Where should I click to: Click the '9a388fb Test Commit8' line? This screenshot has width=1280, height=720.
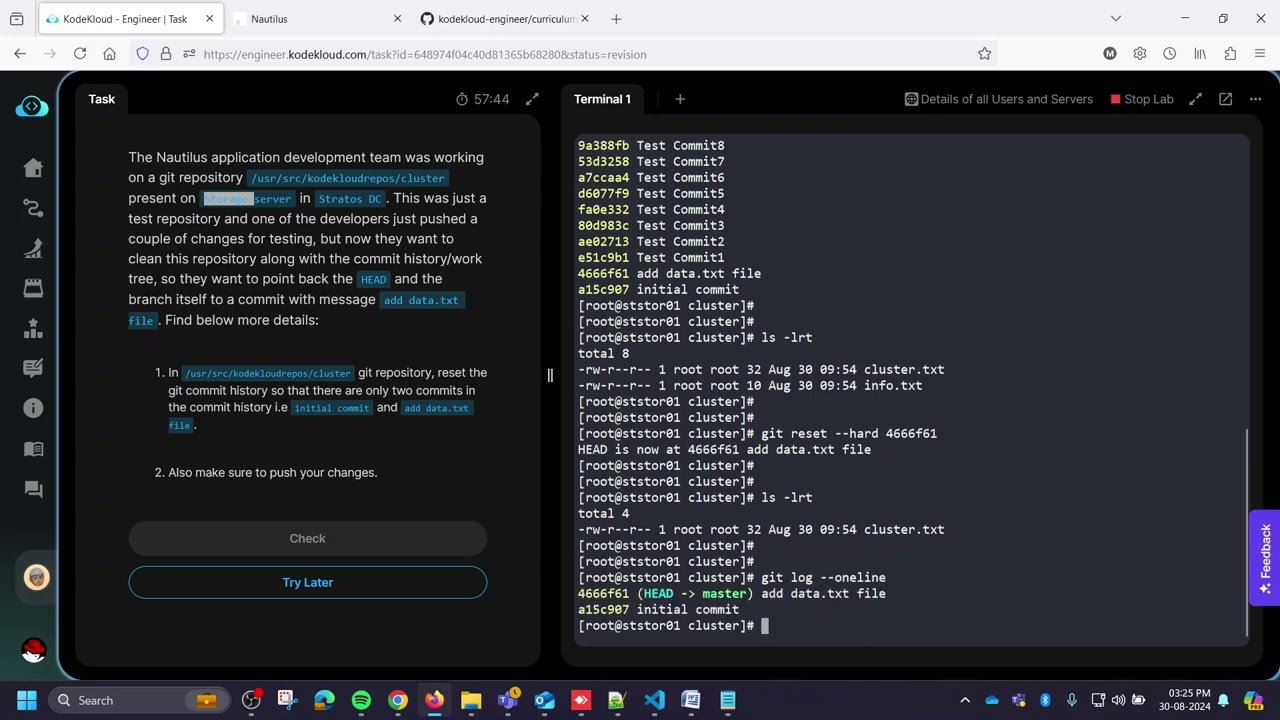point(651,146)
